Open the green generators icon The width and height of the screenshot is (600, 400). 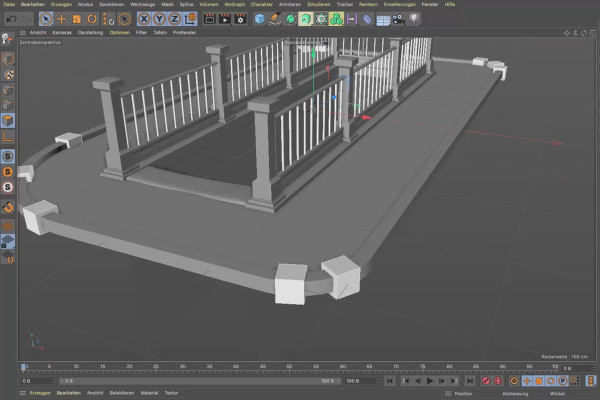[290, 19]
